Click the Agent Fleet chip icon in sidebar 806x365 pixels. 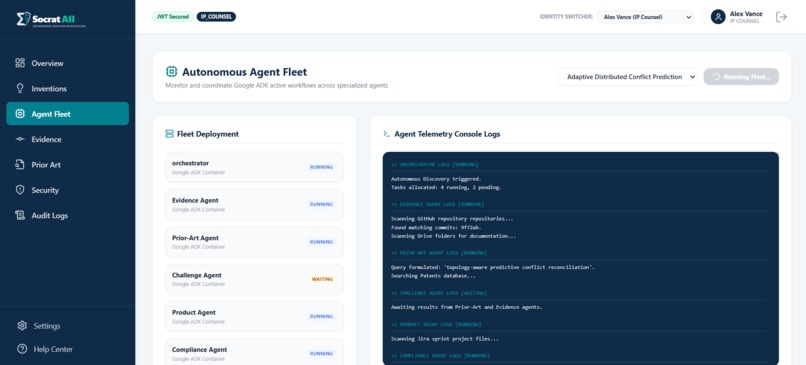point(20,114)
